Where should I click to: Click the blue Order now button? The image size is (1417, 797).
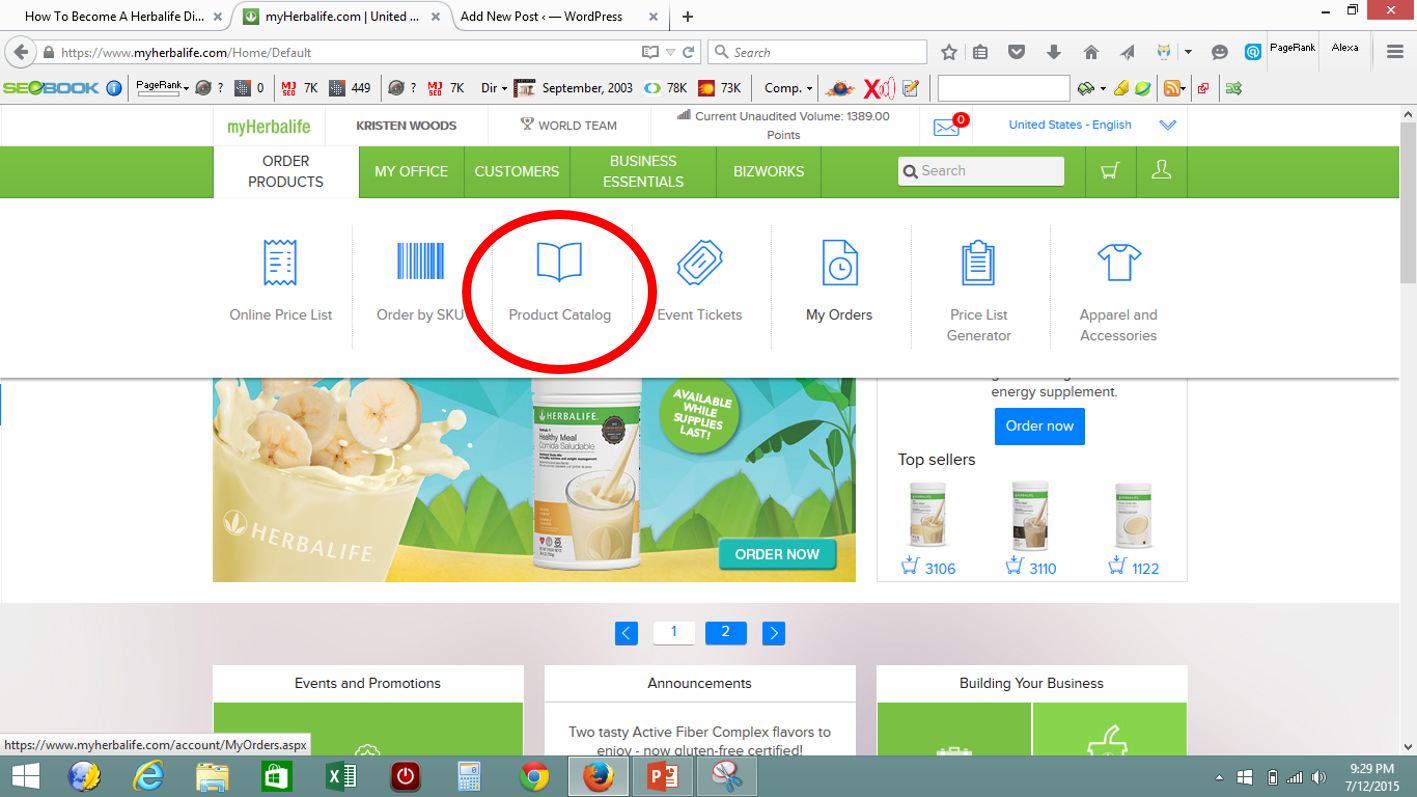pyautogui.click(x=1040, y=426)
